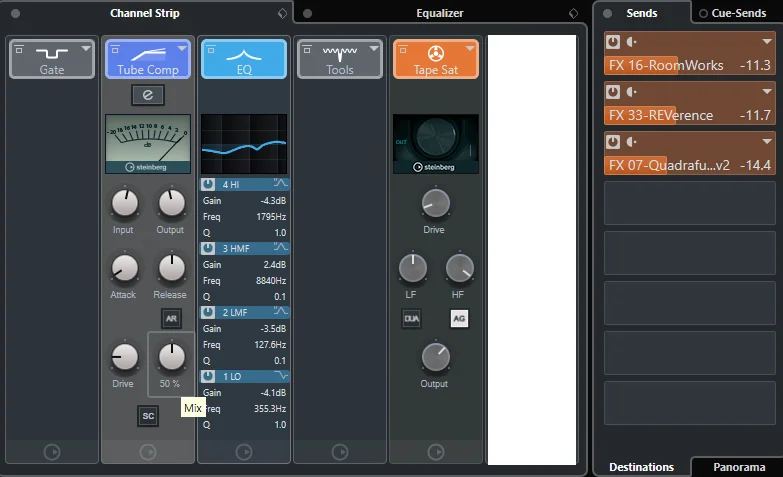This screenshot has width=783, height=477.
Task: Open the Gate module dropdown arrow
Action: point(86,48)
